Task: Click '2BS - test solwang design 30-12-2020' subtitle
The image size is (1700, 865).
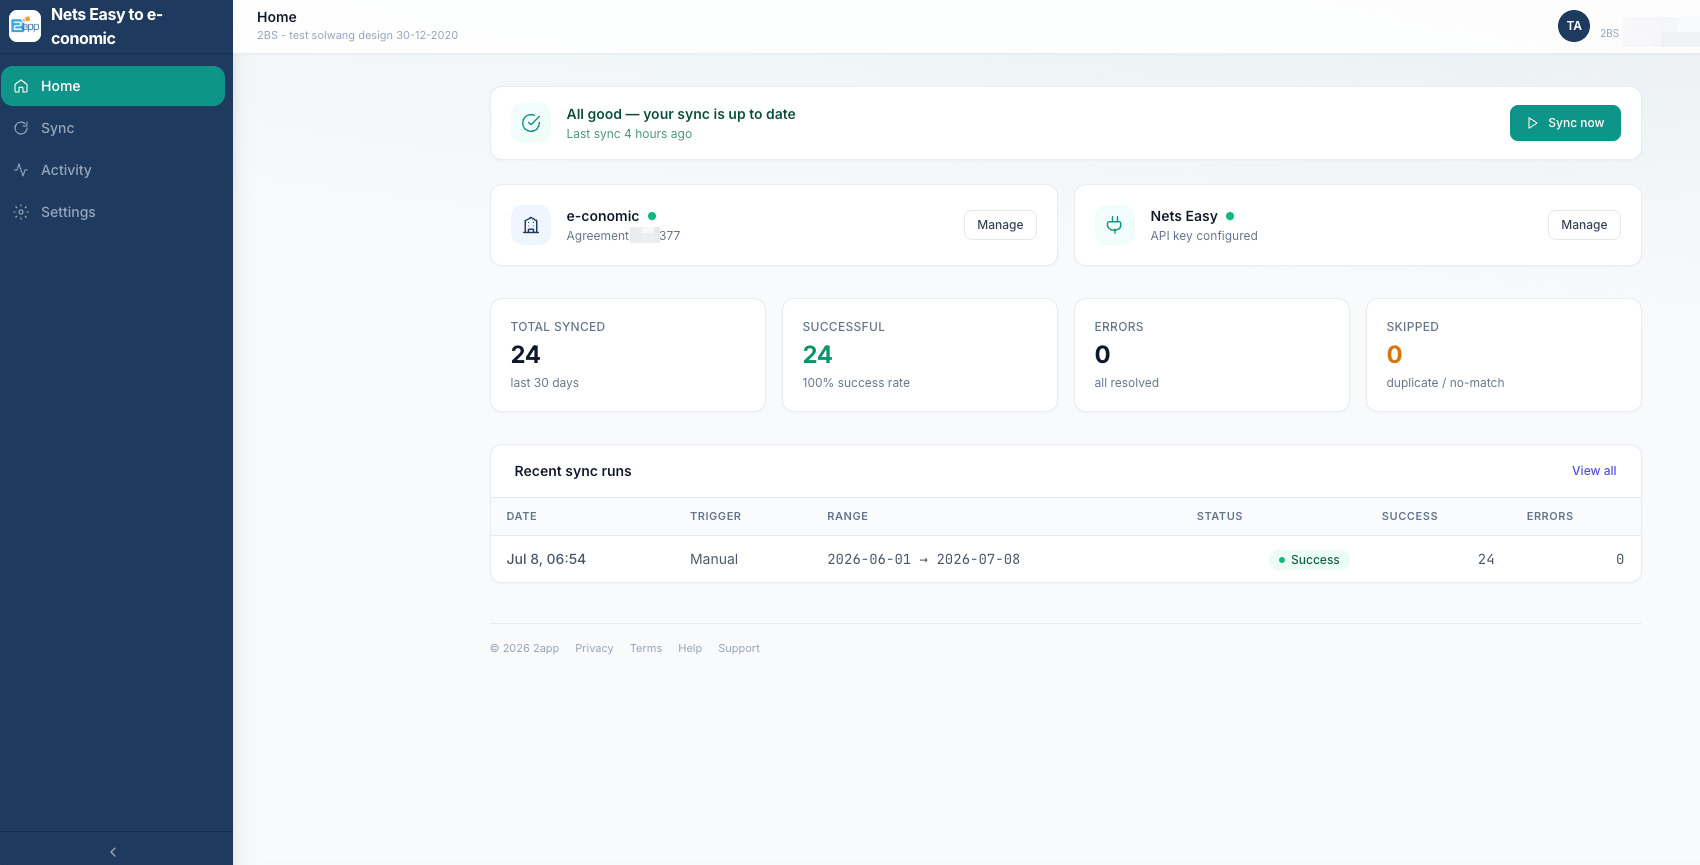Action: click(357, 35)
